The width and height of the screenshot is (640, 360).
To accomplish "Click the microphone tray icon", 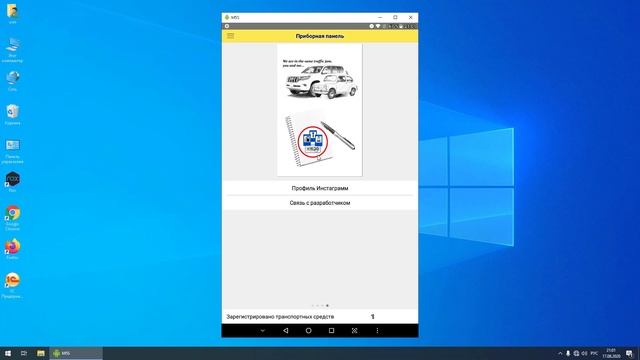I will tap(568, 353).
